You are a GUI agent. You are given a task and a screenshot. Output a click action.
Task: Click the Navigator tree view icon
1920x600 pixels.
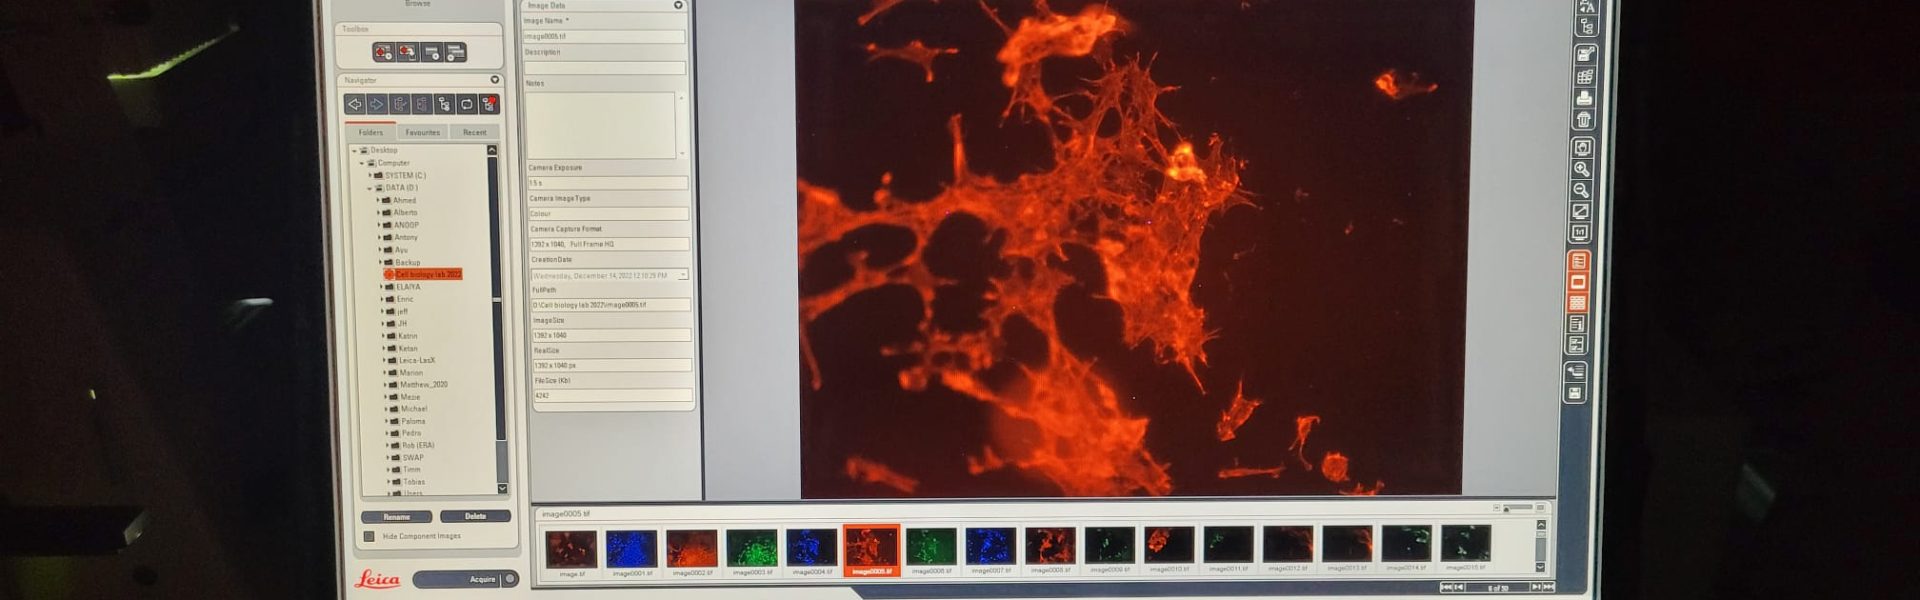point(444,104)
